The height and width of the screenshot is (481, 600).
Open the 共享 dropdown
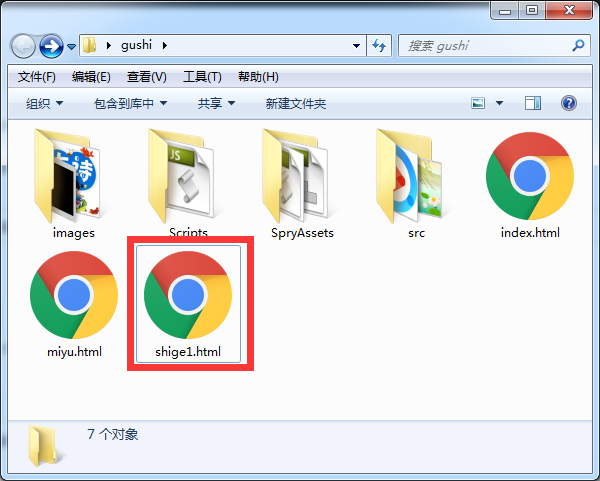point(216,103)
